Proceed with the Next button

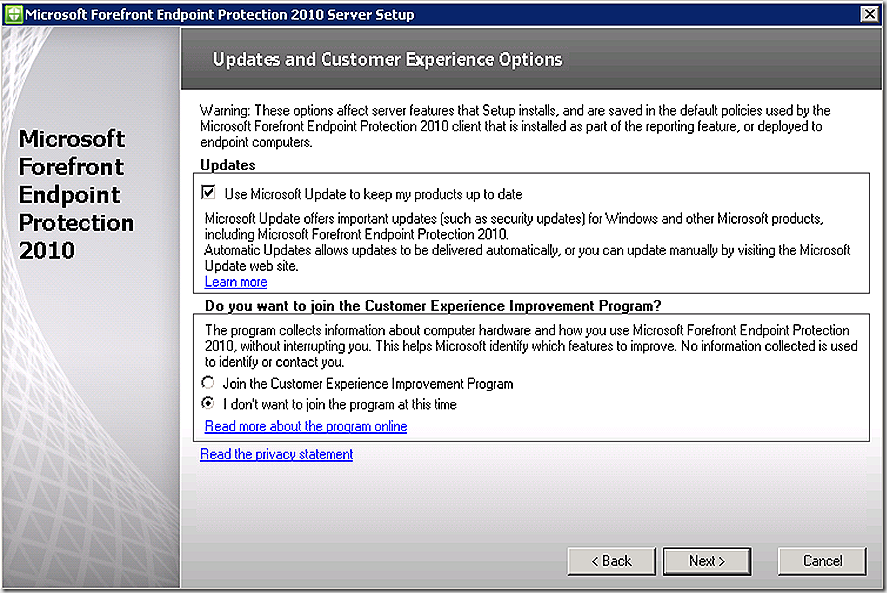pos(707,561)
